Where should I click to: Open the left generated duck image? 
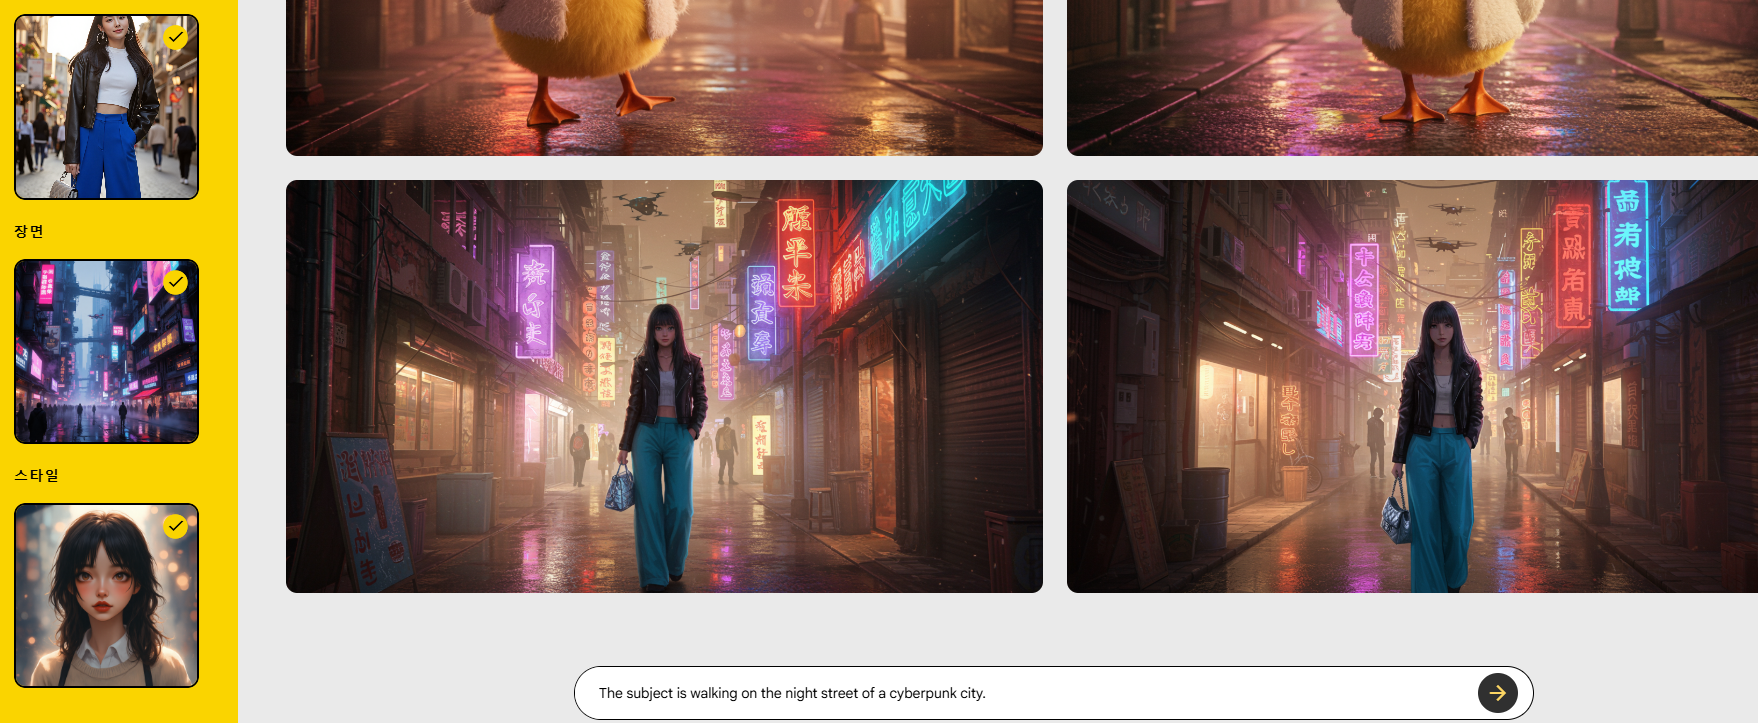coord(664,78)
